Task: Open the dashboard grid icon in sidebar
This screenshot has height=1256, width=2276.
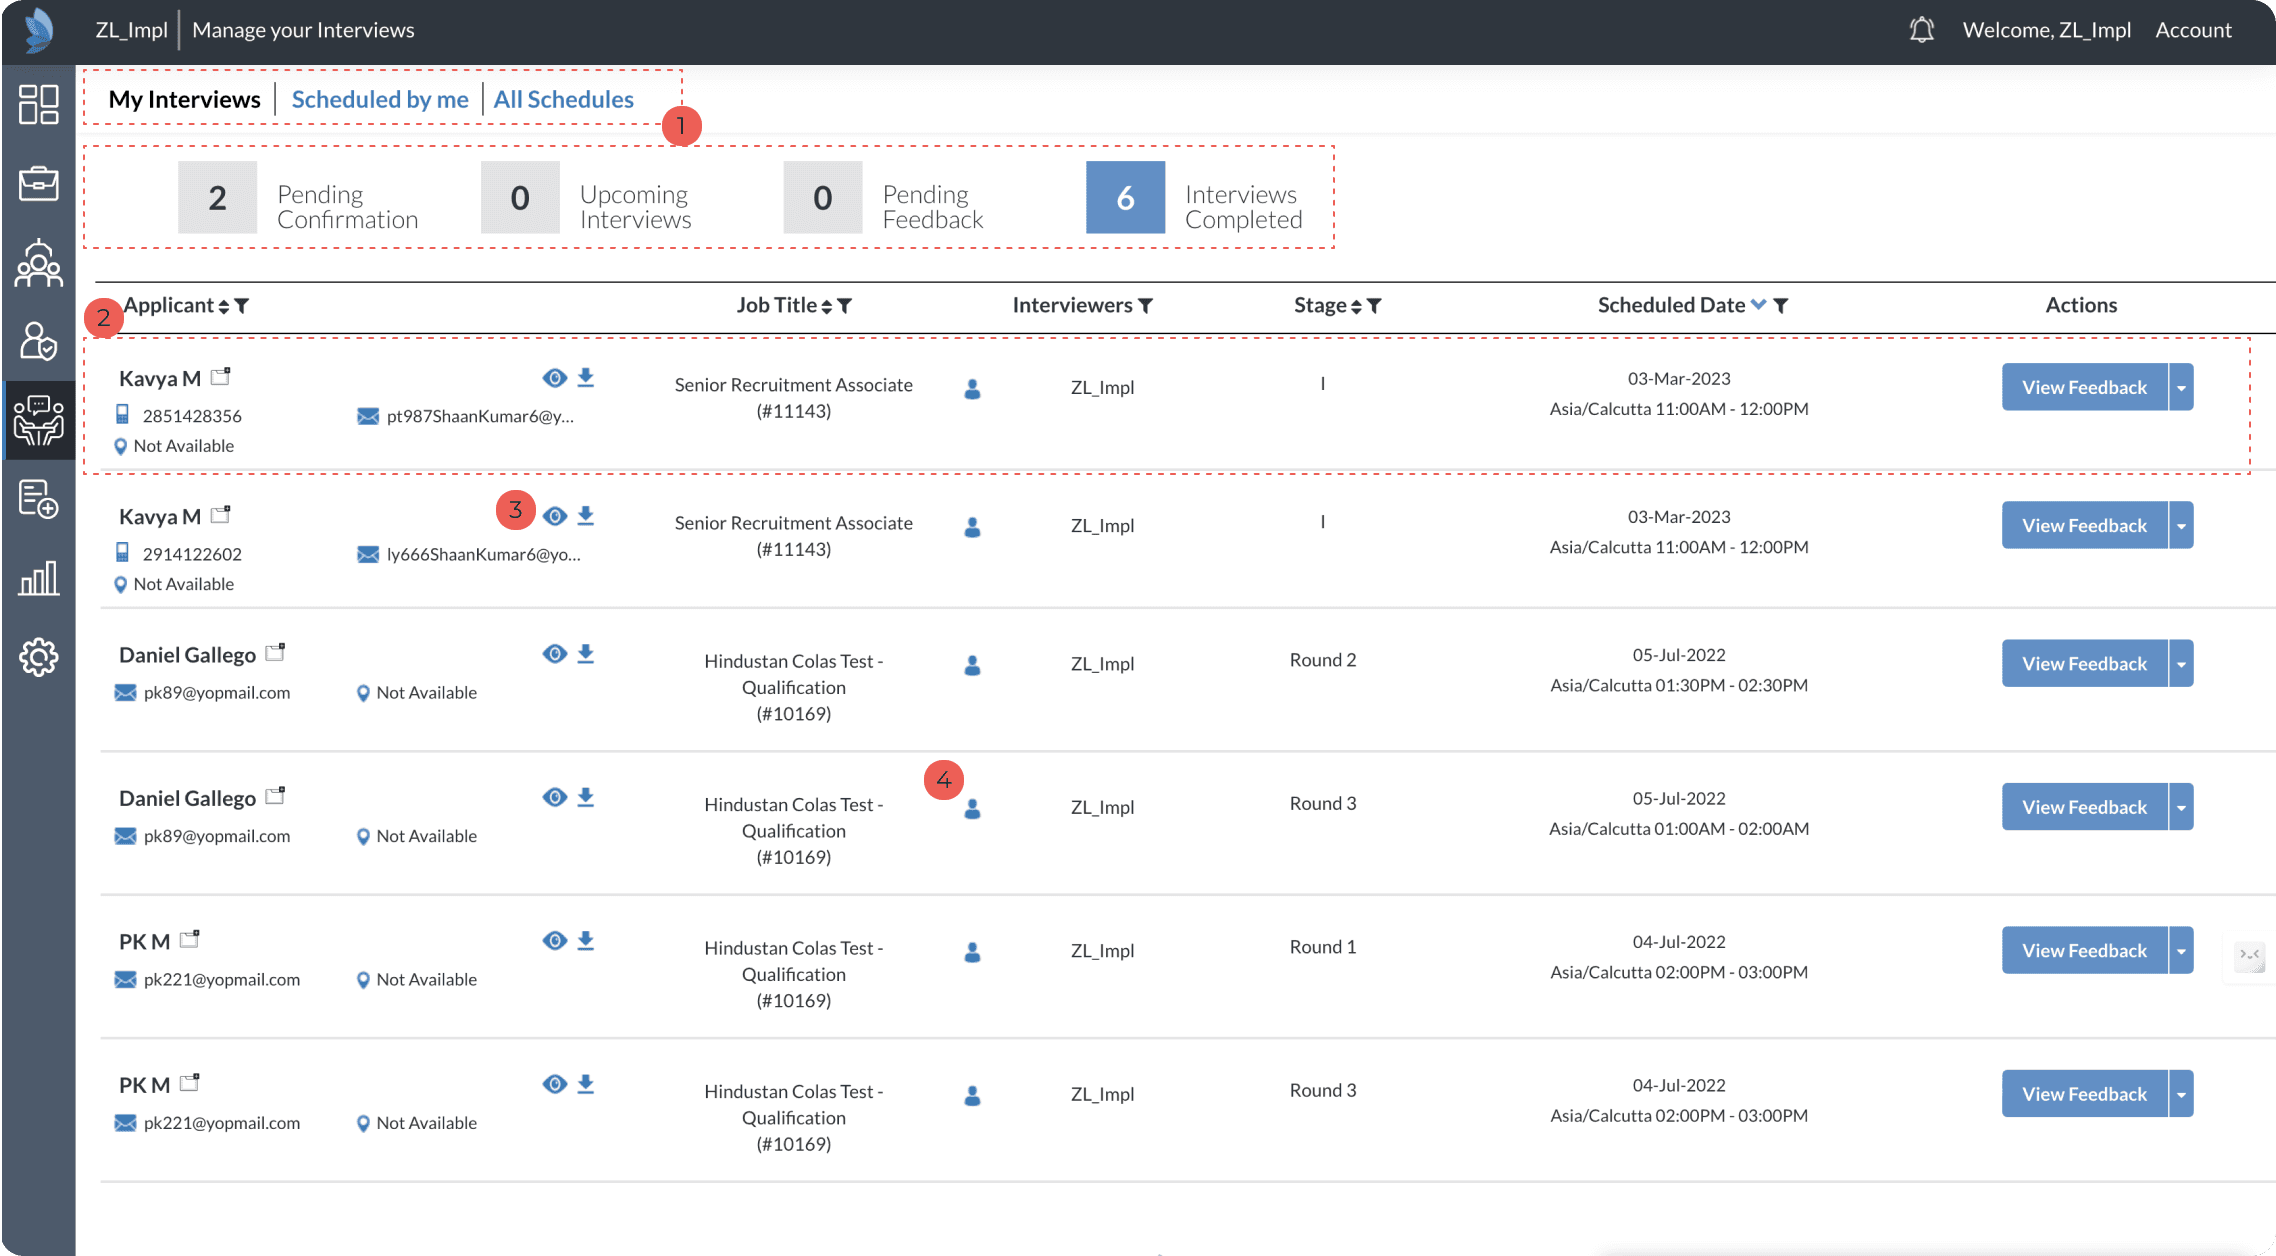Action: tap(38, 104)
